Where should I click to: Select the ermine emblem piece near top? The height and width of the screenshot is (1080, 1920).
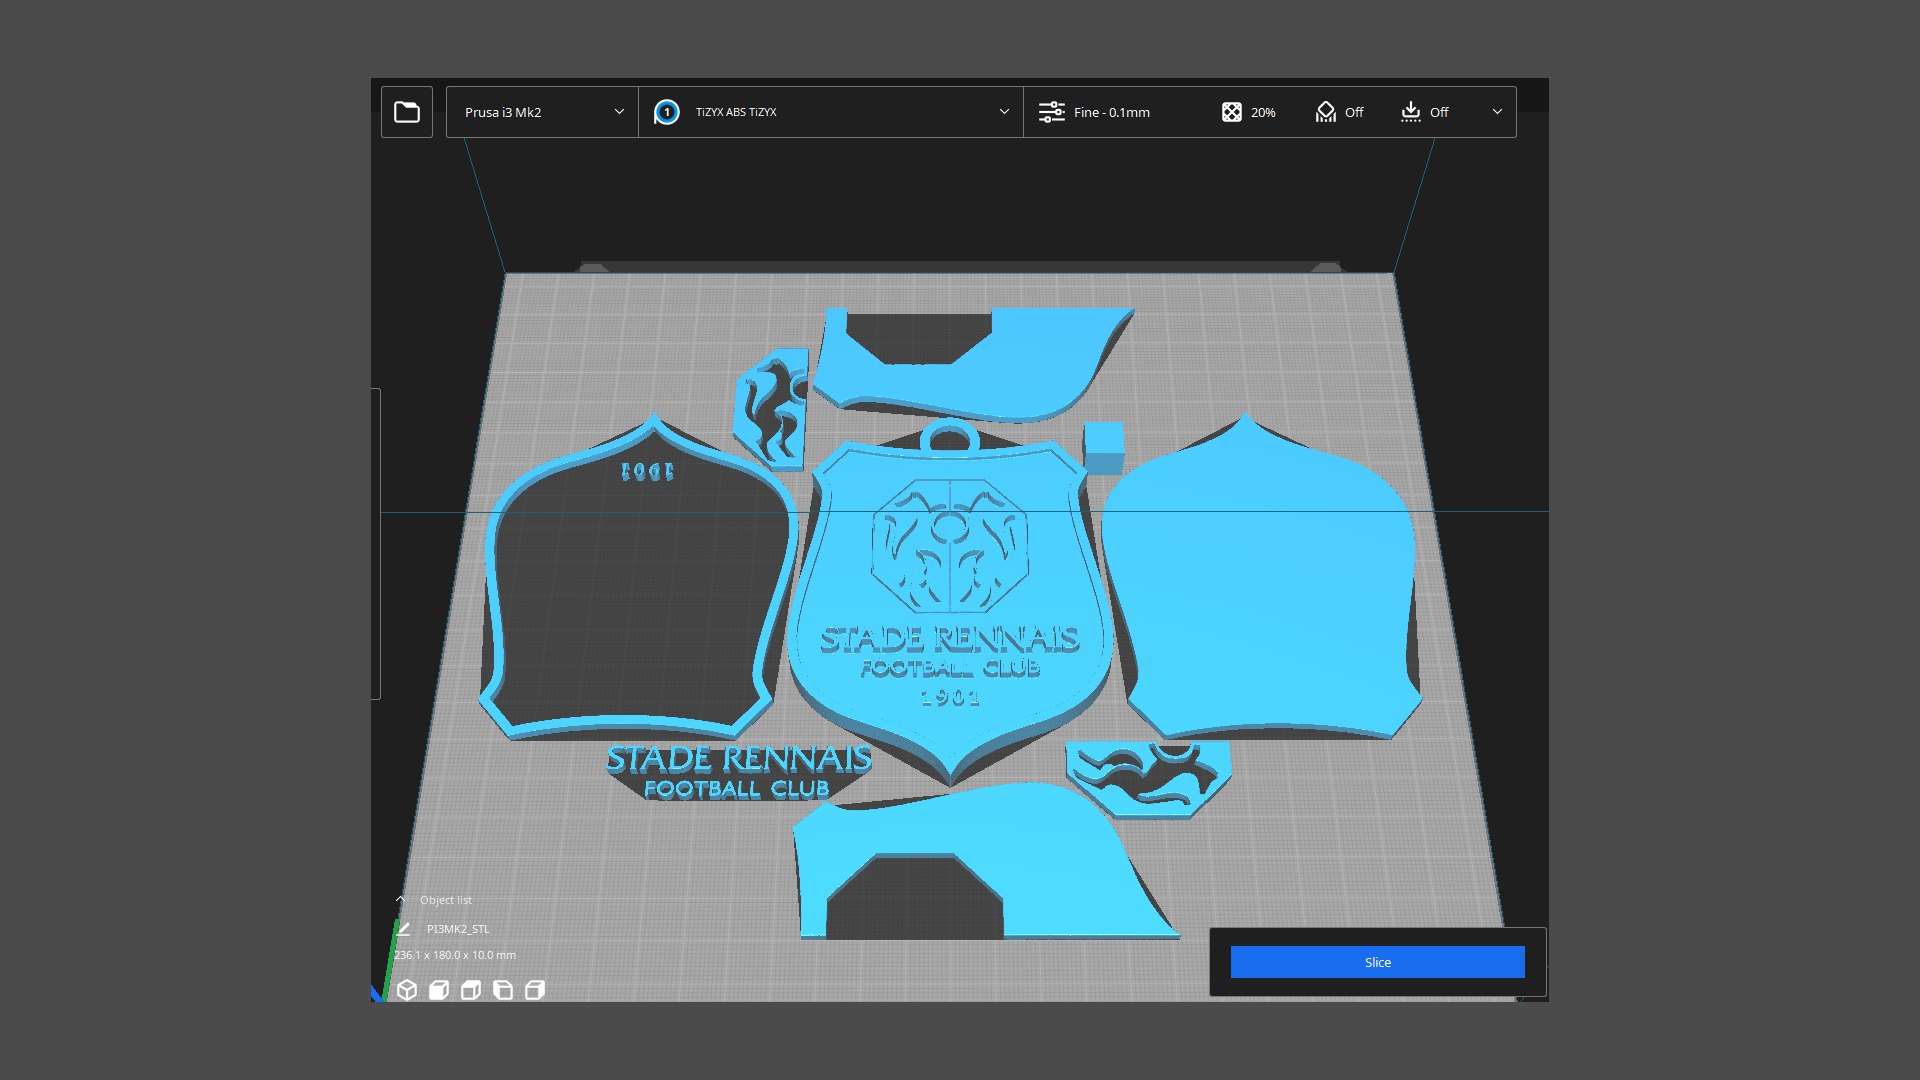click(x=772, y=409)
